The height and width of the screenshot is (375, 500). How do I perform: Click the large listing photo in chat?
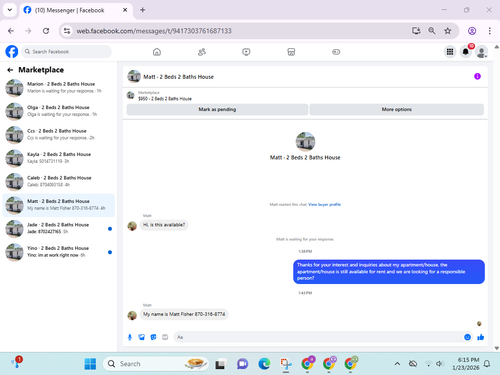coord(305,141)
